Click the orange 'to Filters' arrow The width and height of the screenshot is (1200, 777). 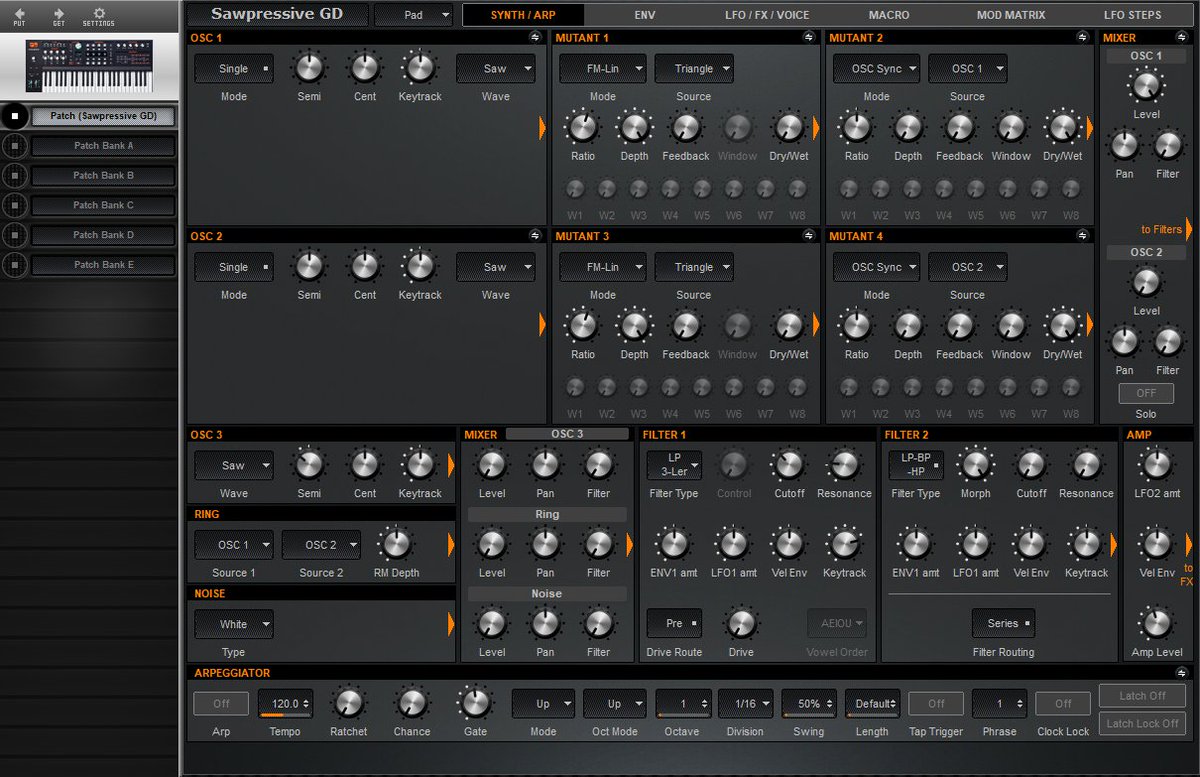(x=1189, y=229)
